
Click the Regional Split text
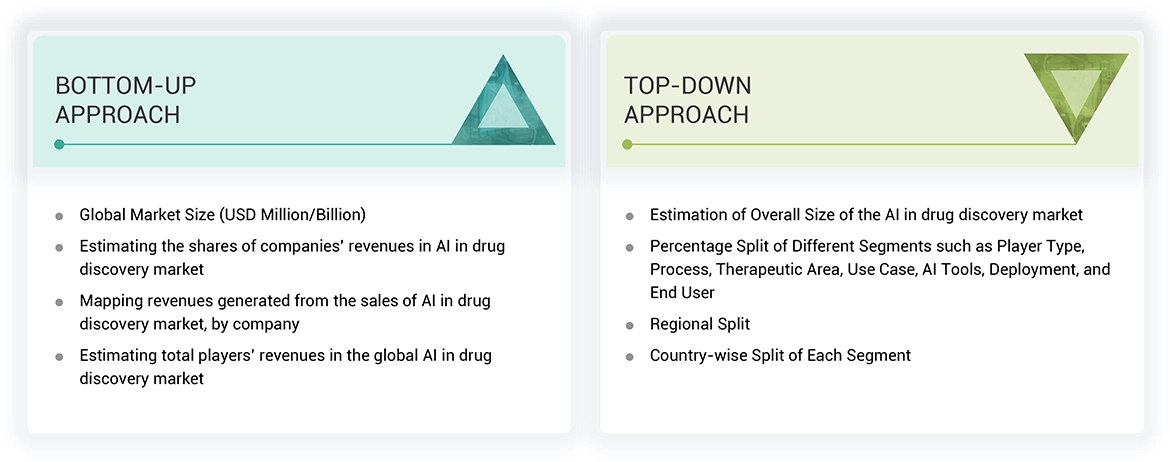coord(700,325)
